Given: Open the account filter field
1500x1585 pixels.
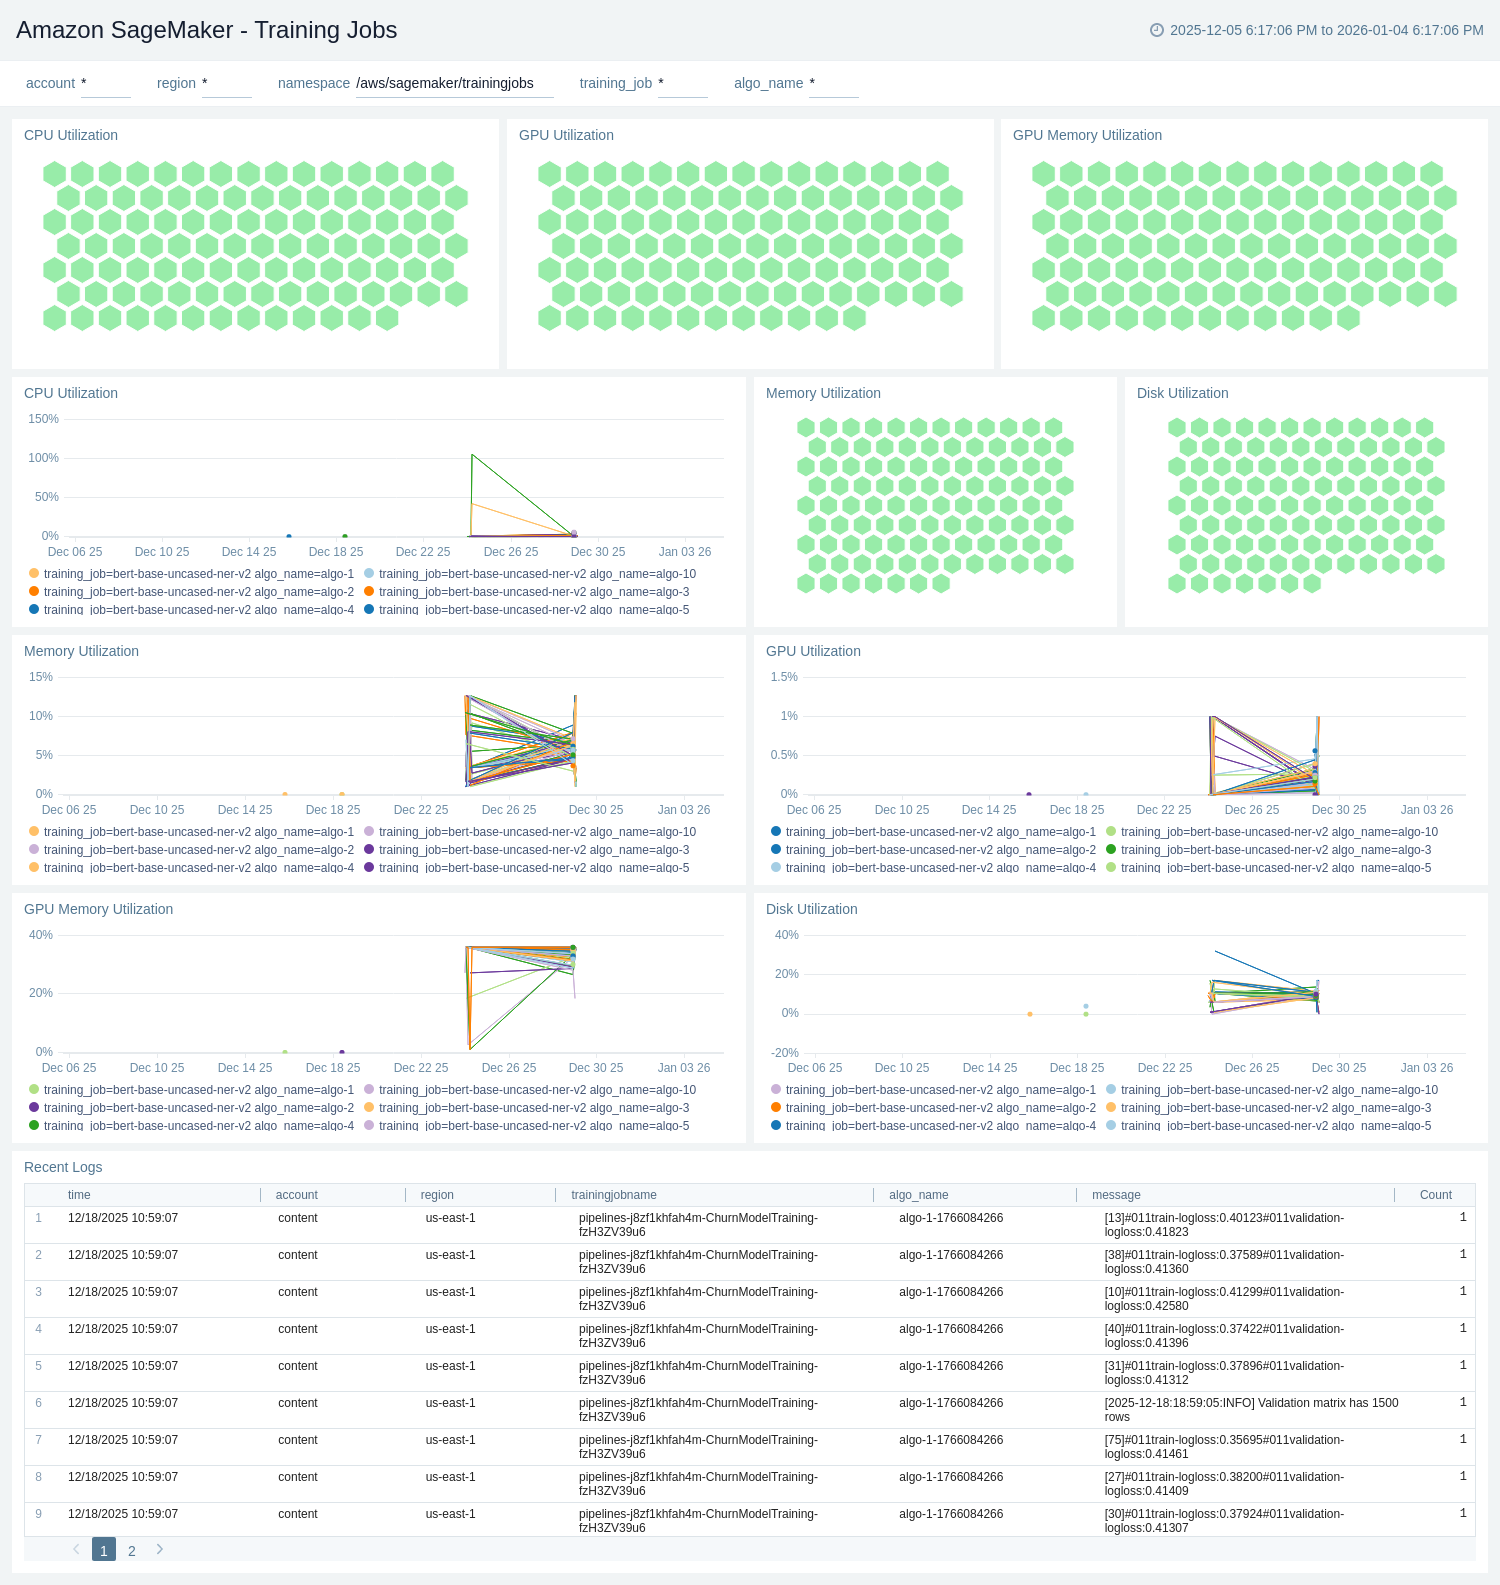Looking at the screenshot, I should 105,84.
